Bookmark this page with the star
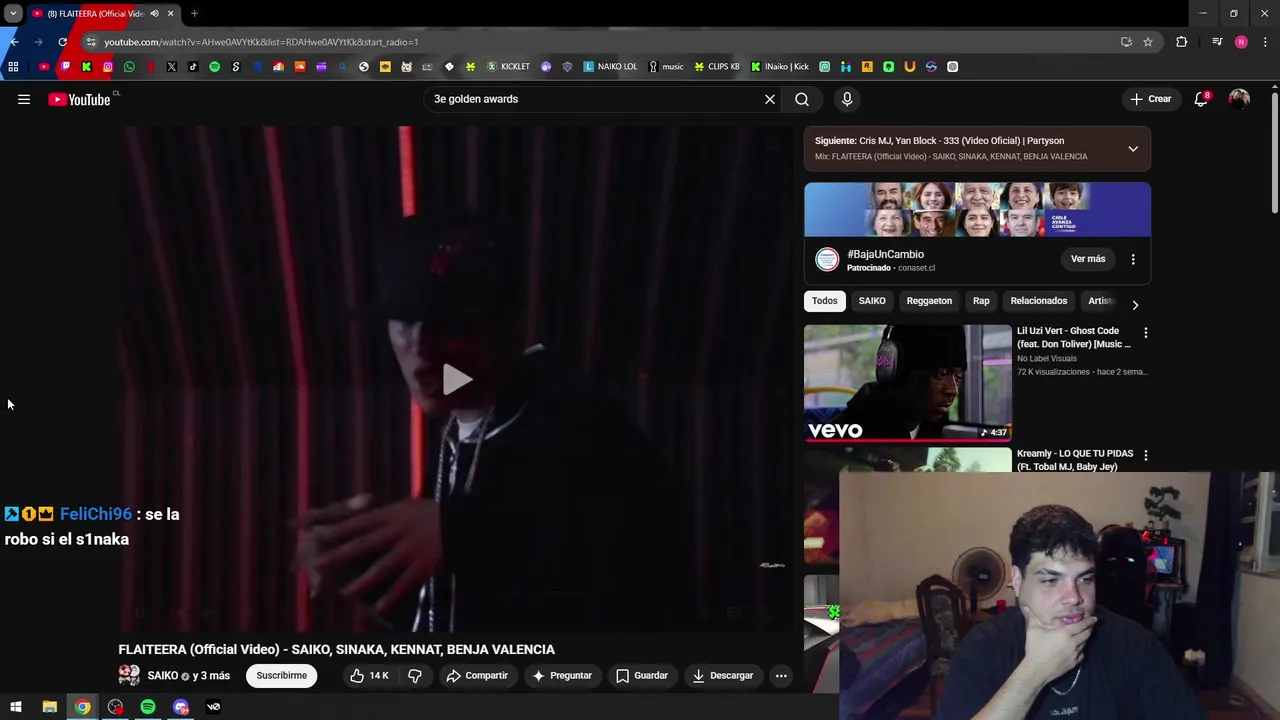Image resolution: width=1280 pixels, height=720 pixels. pyautogui.click(x=1148, y=42)
